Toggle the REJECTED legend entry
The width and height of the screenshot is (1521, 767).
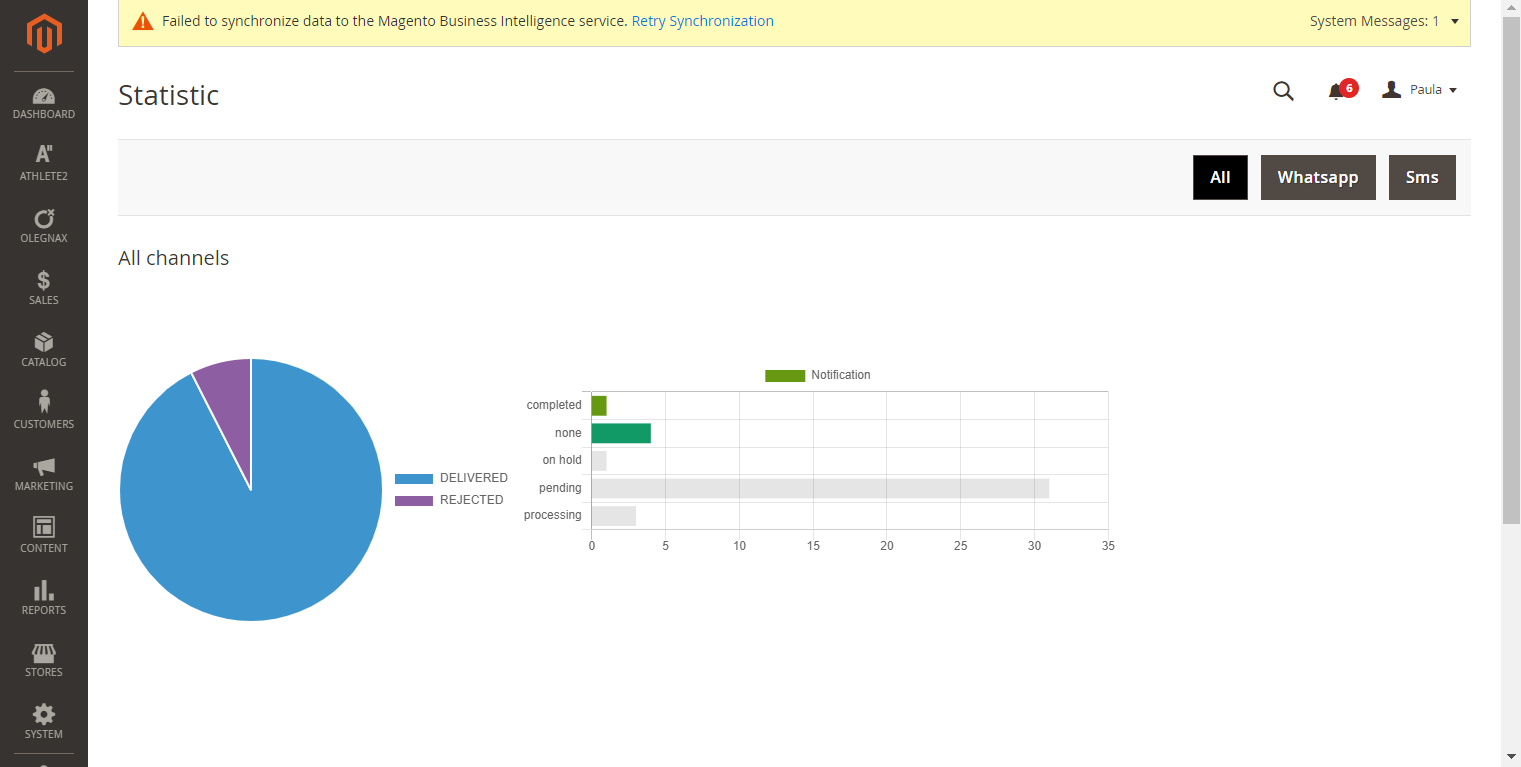click(450, 500)
